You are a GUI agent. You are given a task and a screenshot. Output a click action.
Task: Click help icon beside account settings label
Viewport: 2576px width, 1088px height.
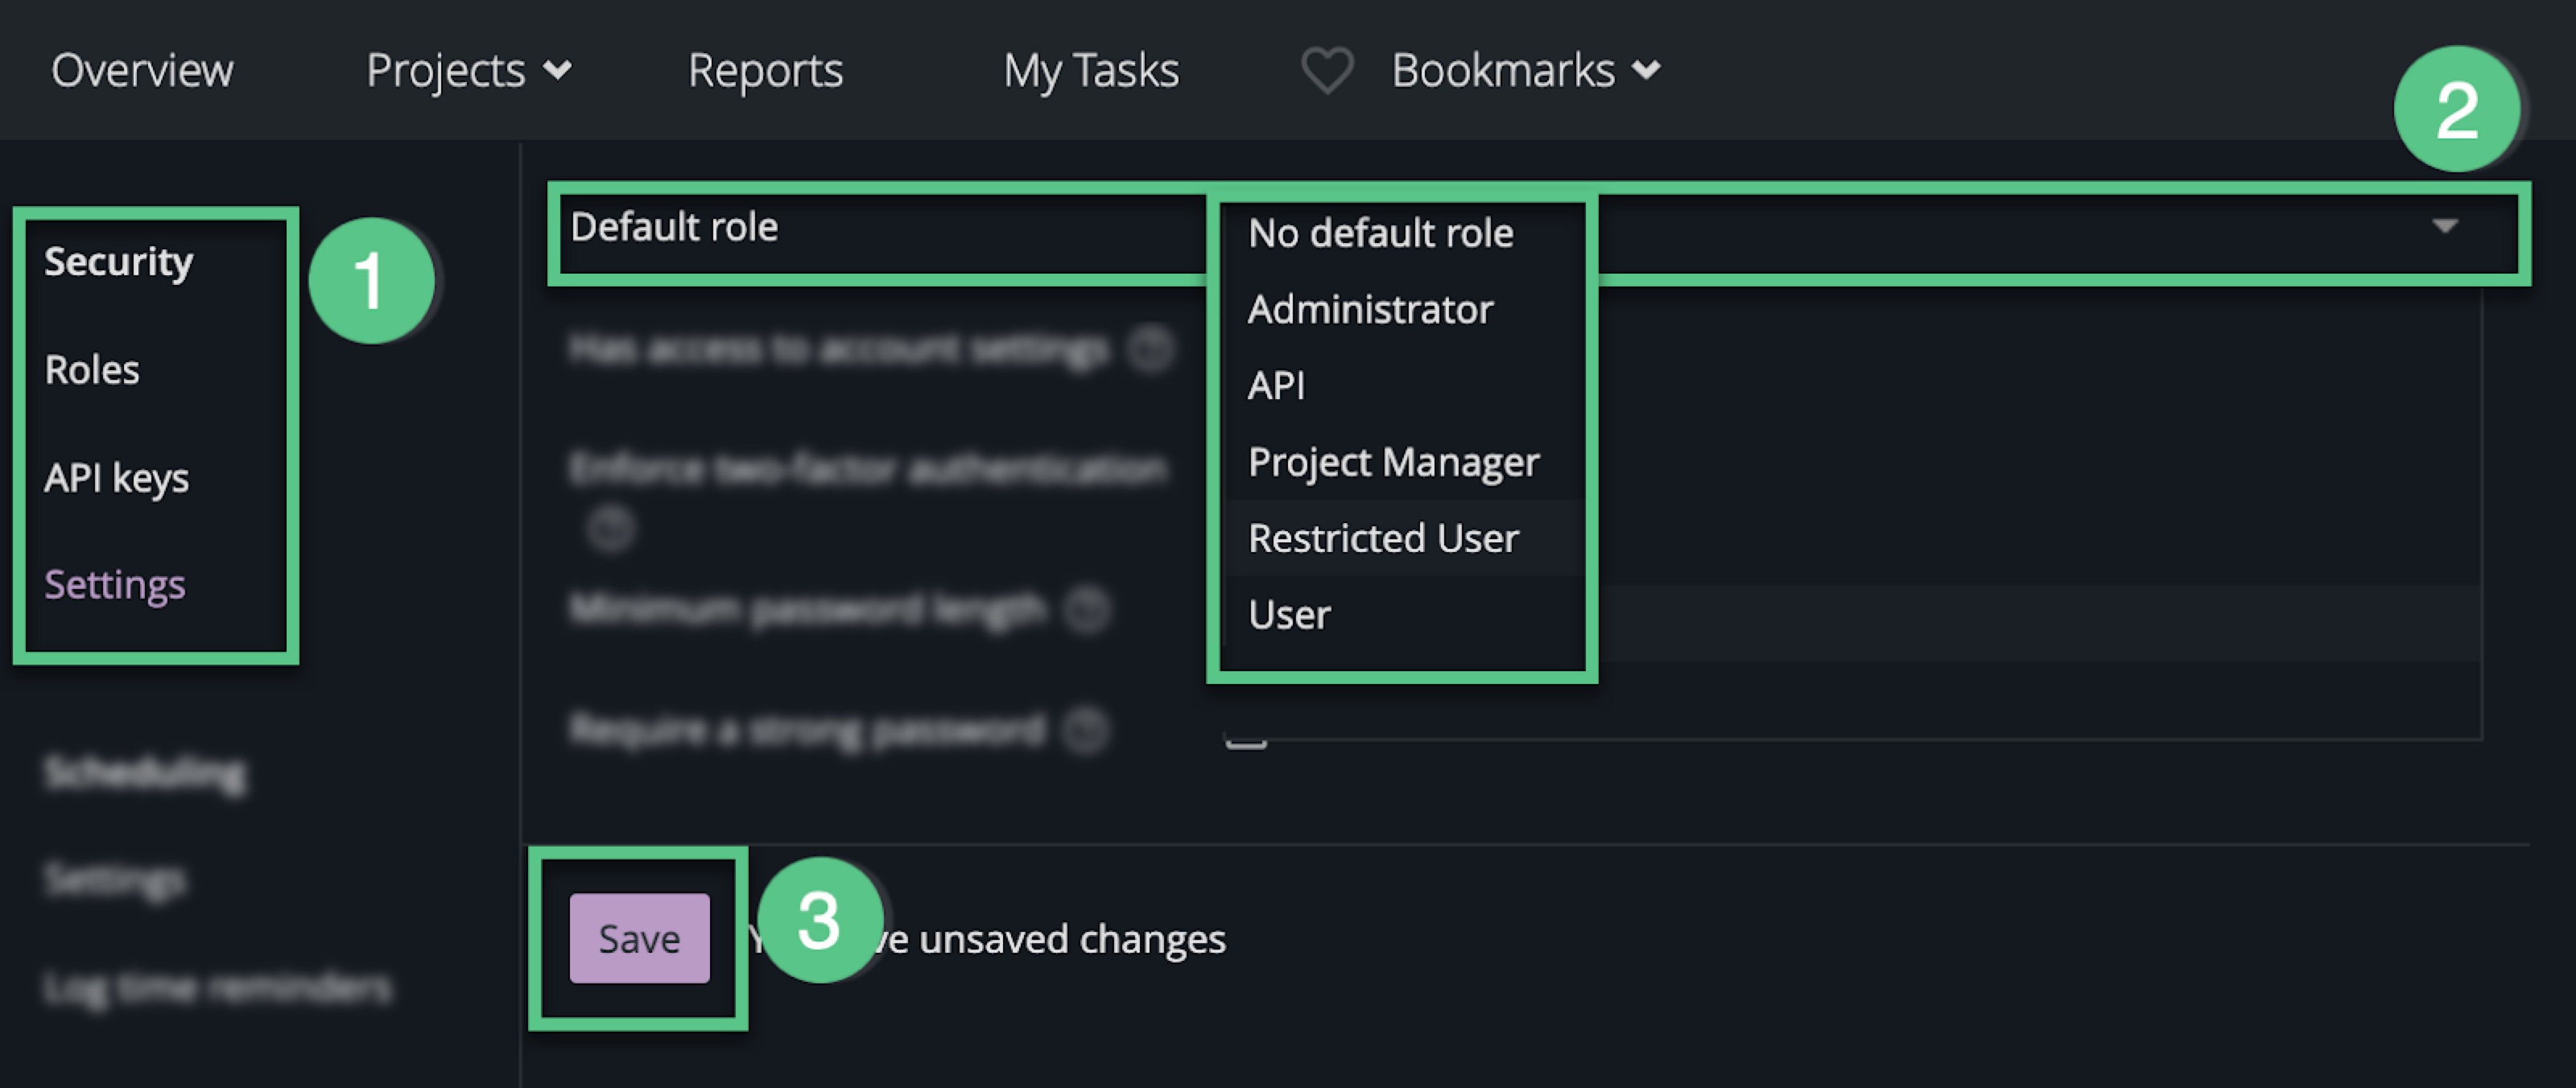[1150, 349]
